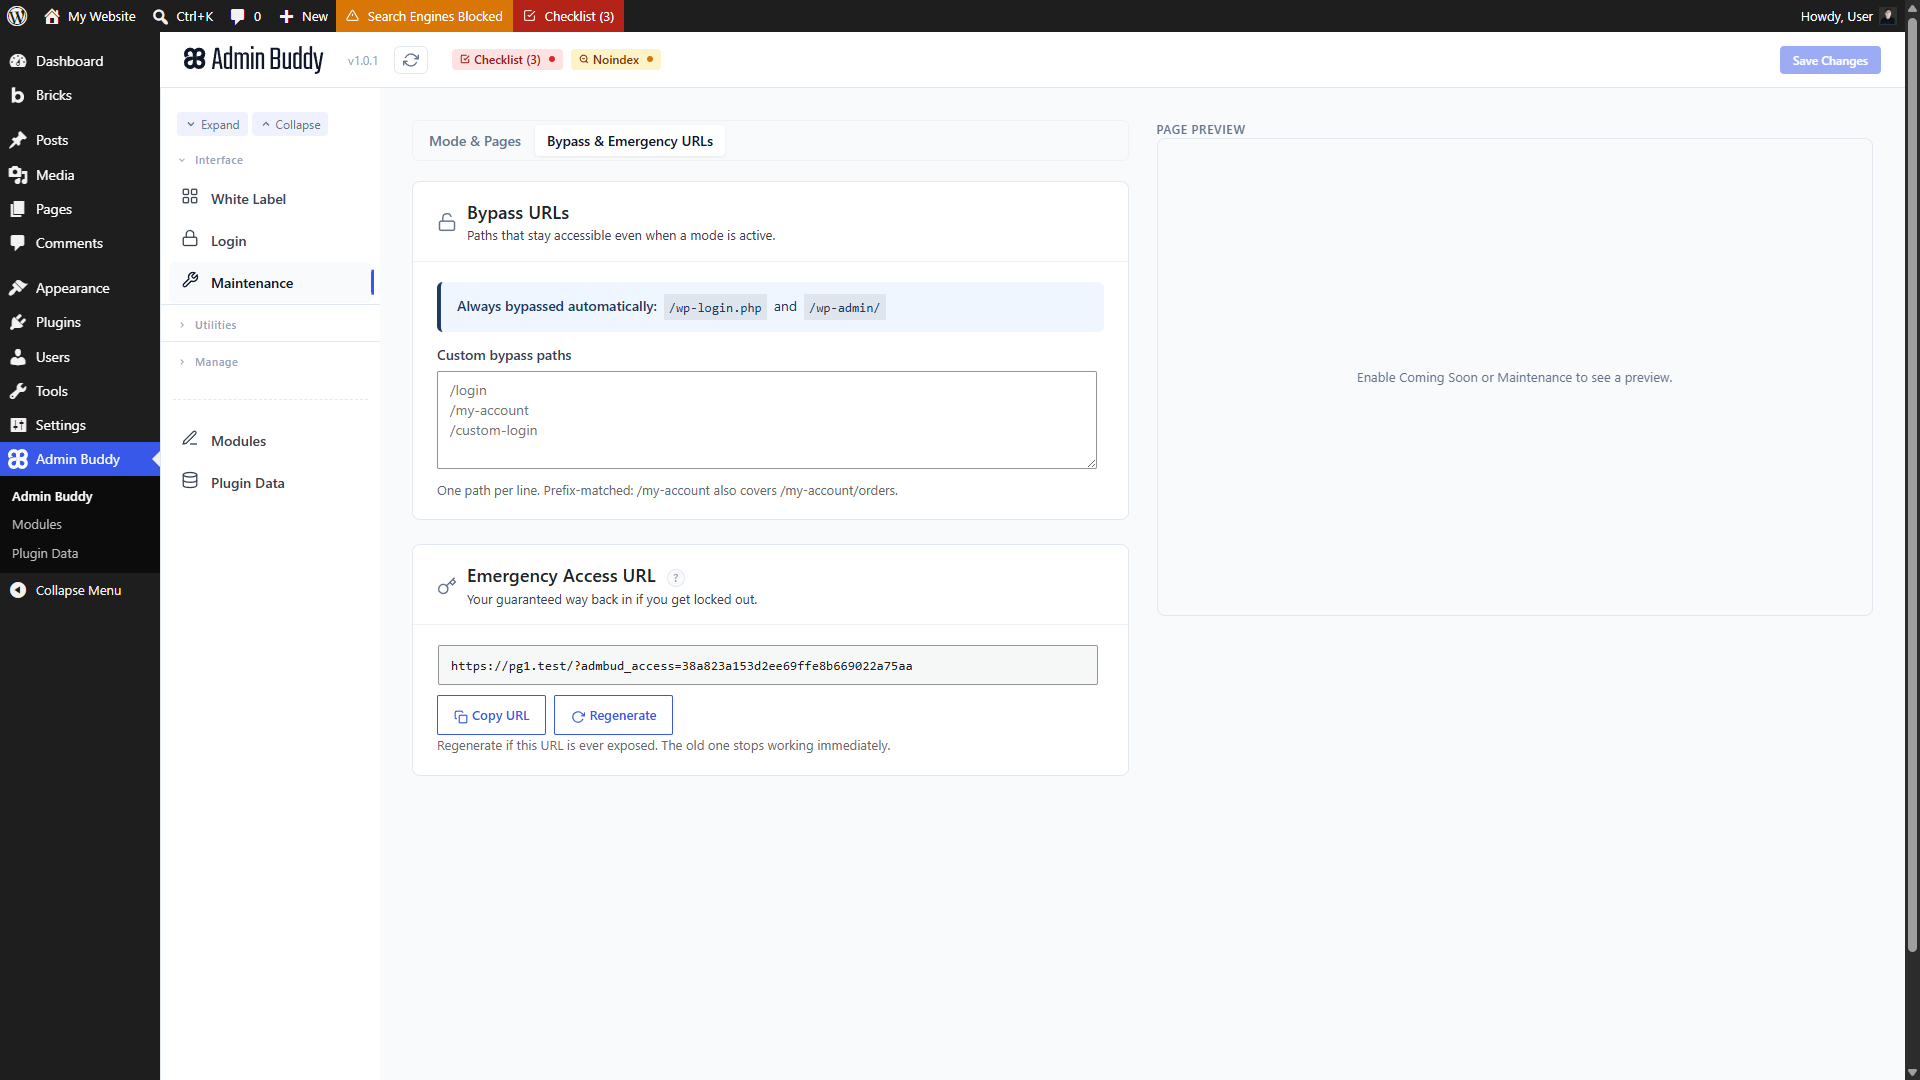This screenshot has width=1920, height=1080.
Task: Regenerate the emergency access URL
Action: (613, 716)
